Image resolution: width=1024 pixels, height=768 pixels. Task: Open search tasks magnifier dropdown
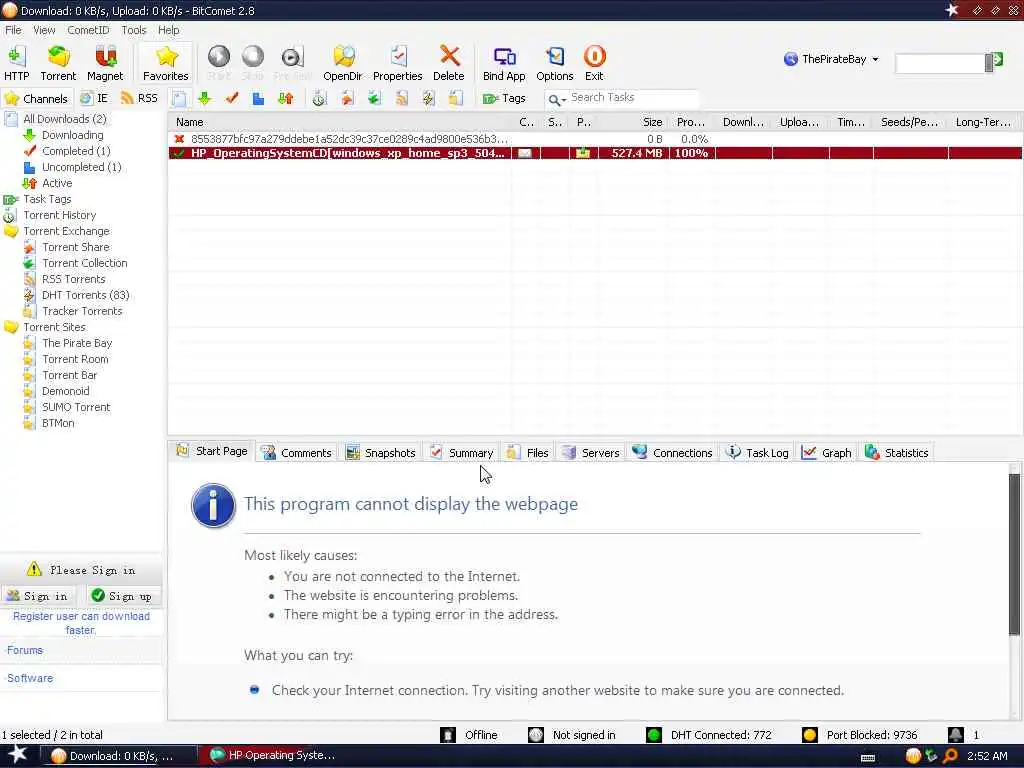click(556, 99)
